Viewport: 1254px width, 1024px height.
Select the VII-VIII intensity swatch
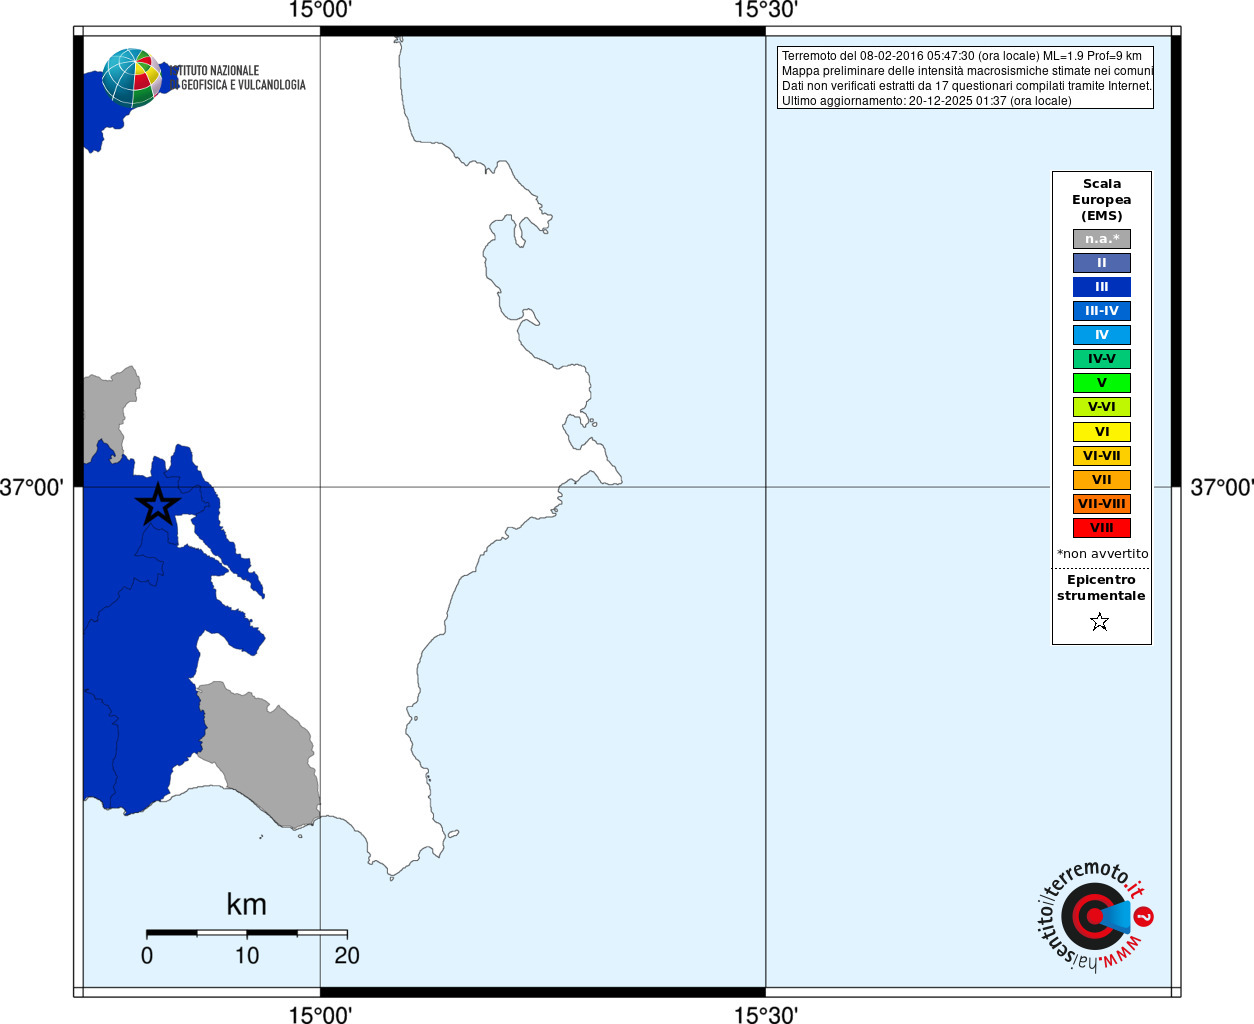click(x=1102, y=504)
